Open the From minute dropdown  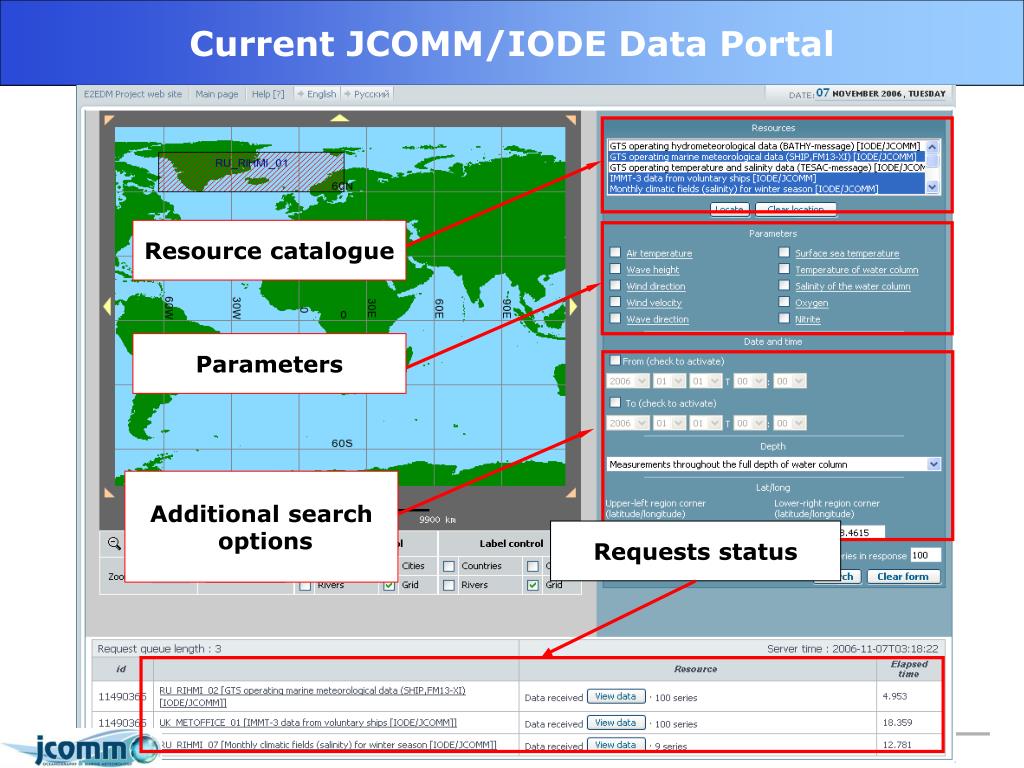pyautogui.click(x=790, y=381)
